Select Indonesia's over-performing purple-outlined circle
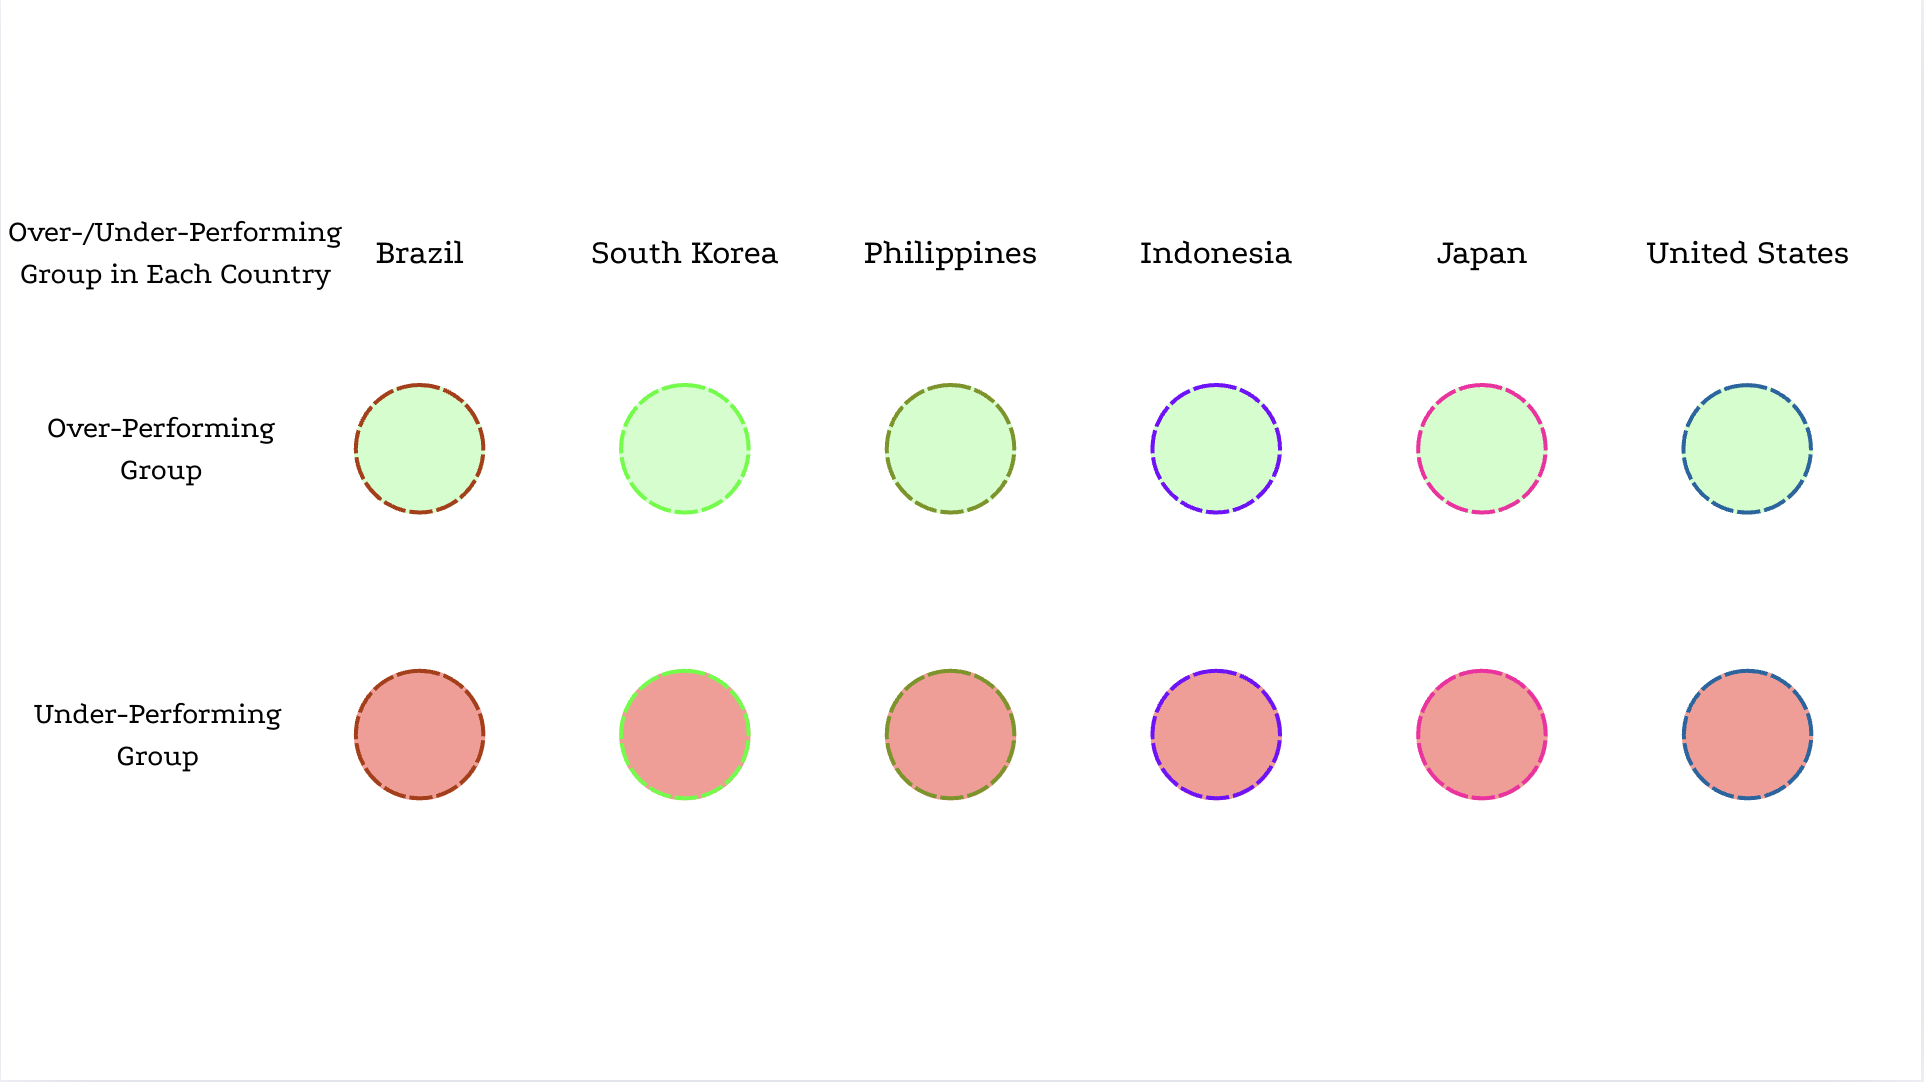This screenshot has width=1924, height=1082. pyautogui.click(x=1216, y=449)
